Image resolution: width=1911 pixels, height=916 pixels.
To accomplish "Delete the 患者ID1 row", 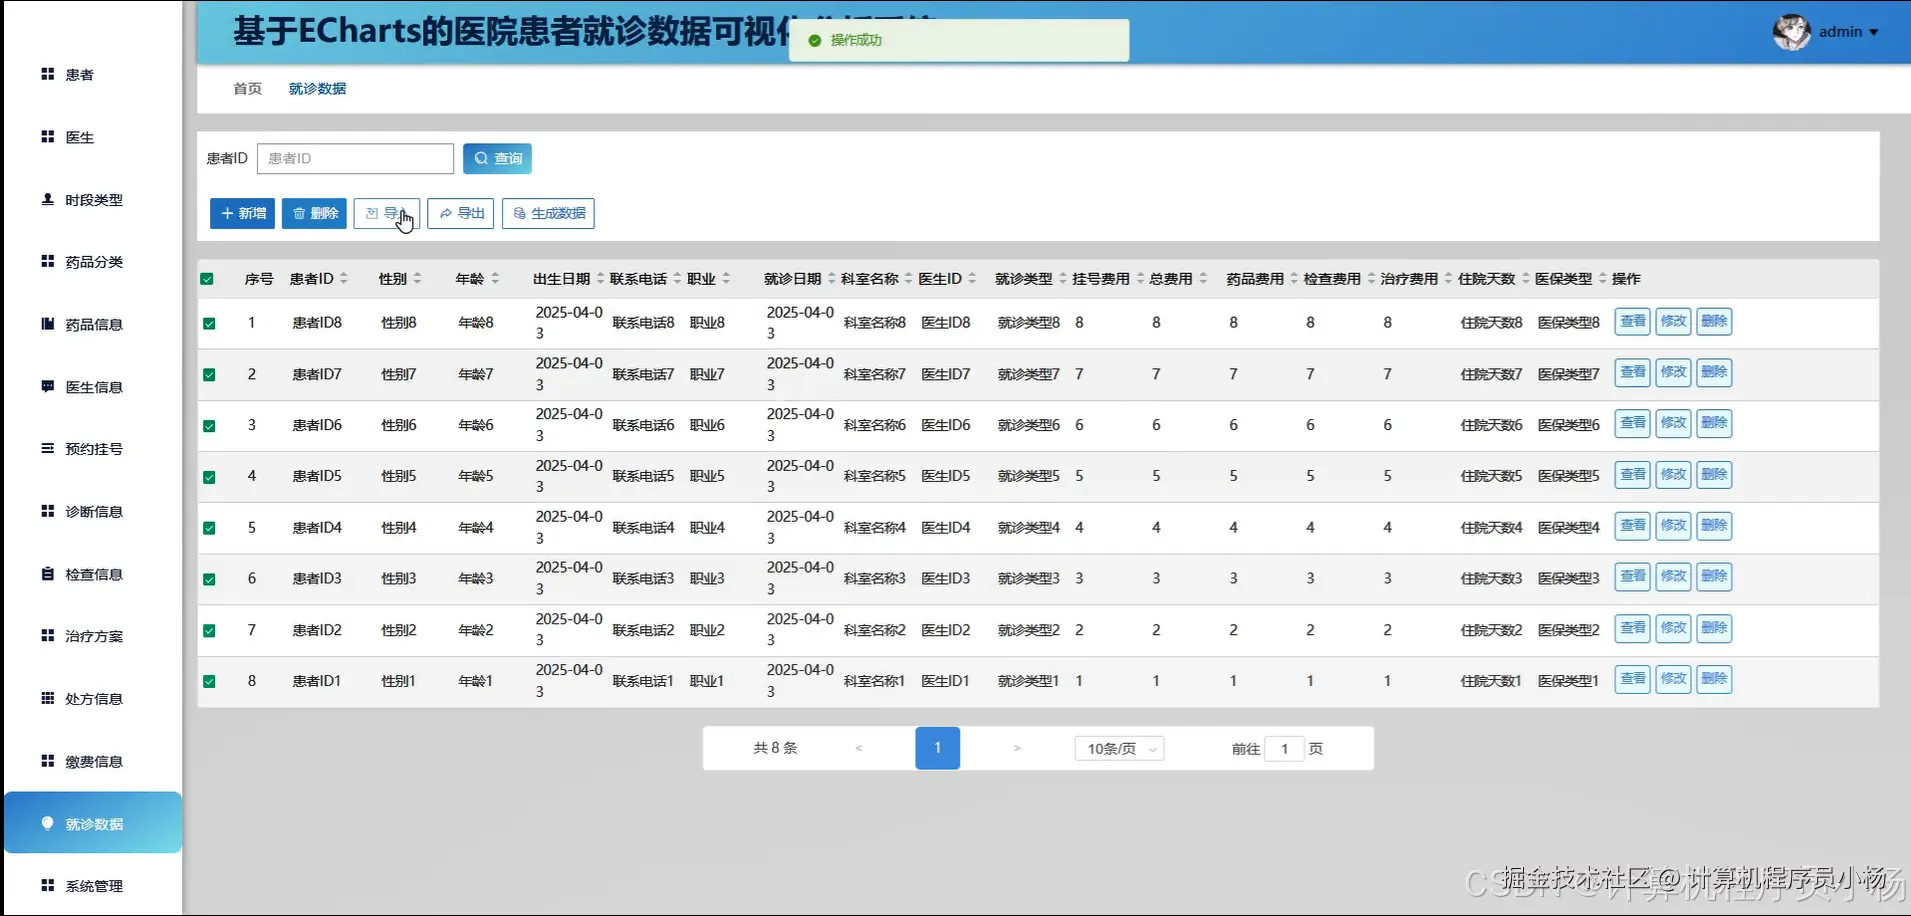I will pyautogui.click(x=1714, y=680).
